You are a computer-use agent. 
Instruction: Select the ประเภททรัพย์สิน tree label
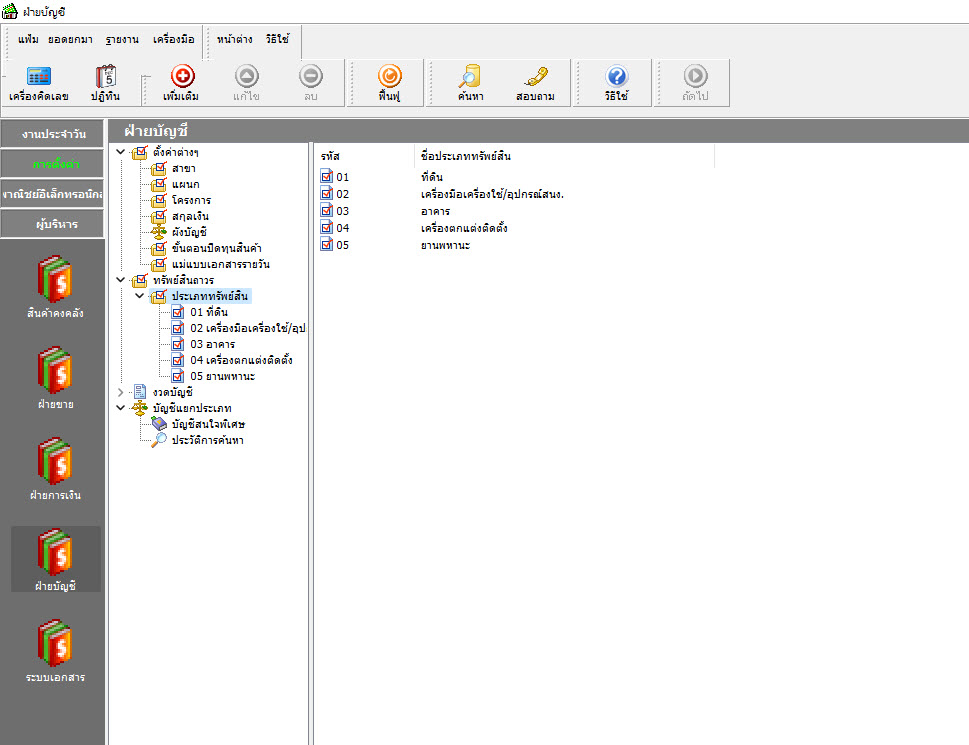coord(209,296)
